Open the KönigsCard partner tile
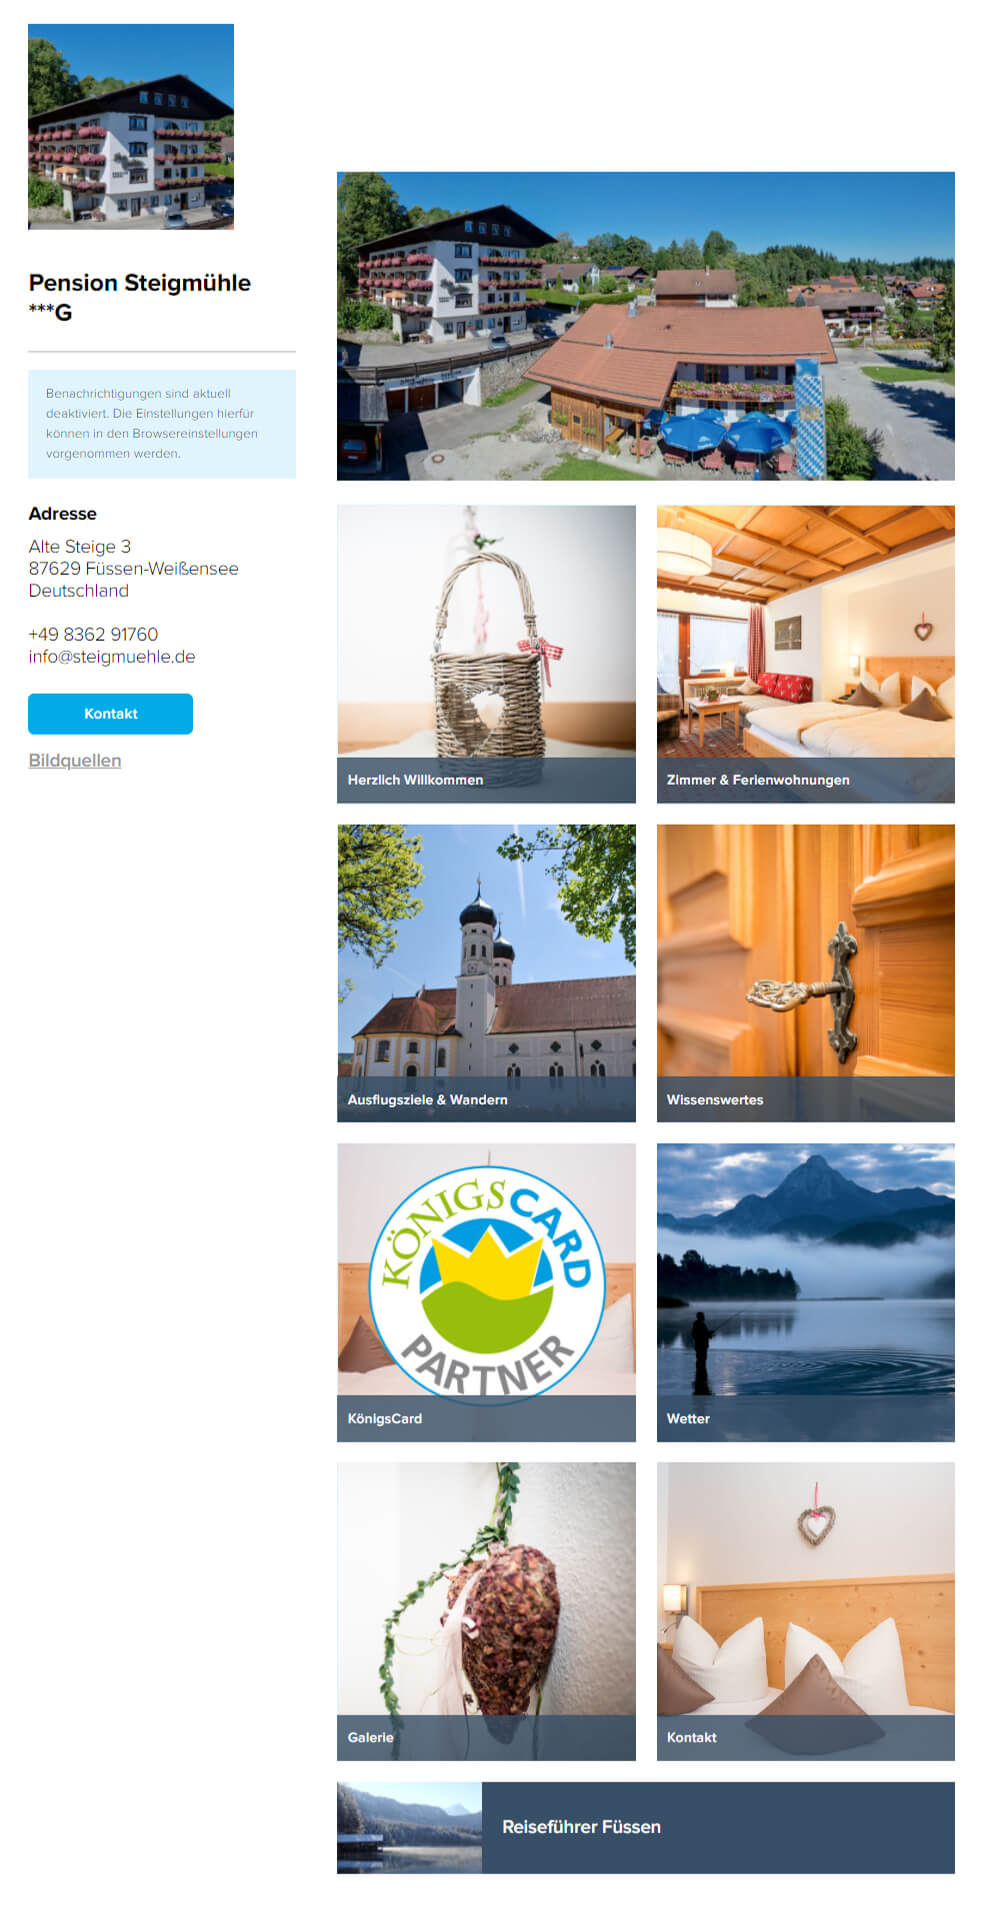The height and width of the screenshot is (1912, 990). pyautogui.click(x=486, y=1292)
